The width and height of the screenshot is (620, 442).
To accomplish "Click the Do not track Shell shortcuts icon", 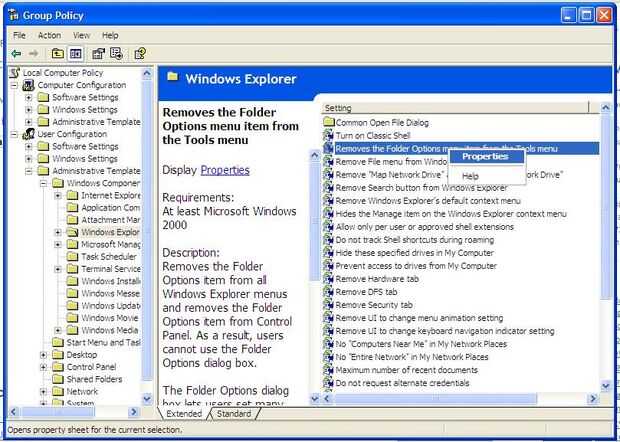I will [x=328, y=240].
